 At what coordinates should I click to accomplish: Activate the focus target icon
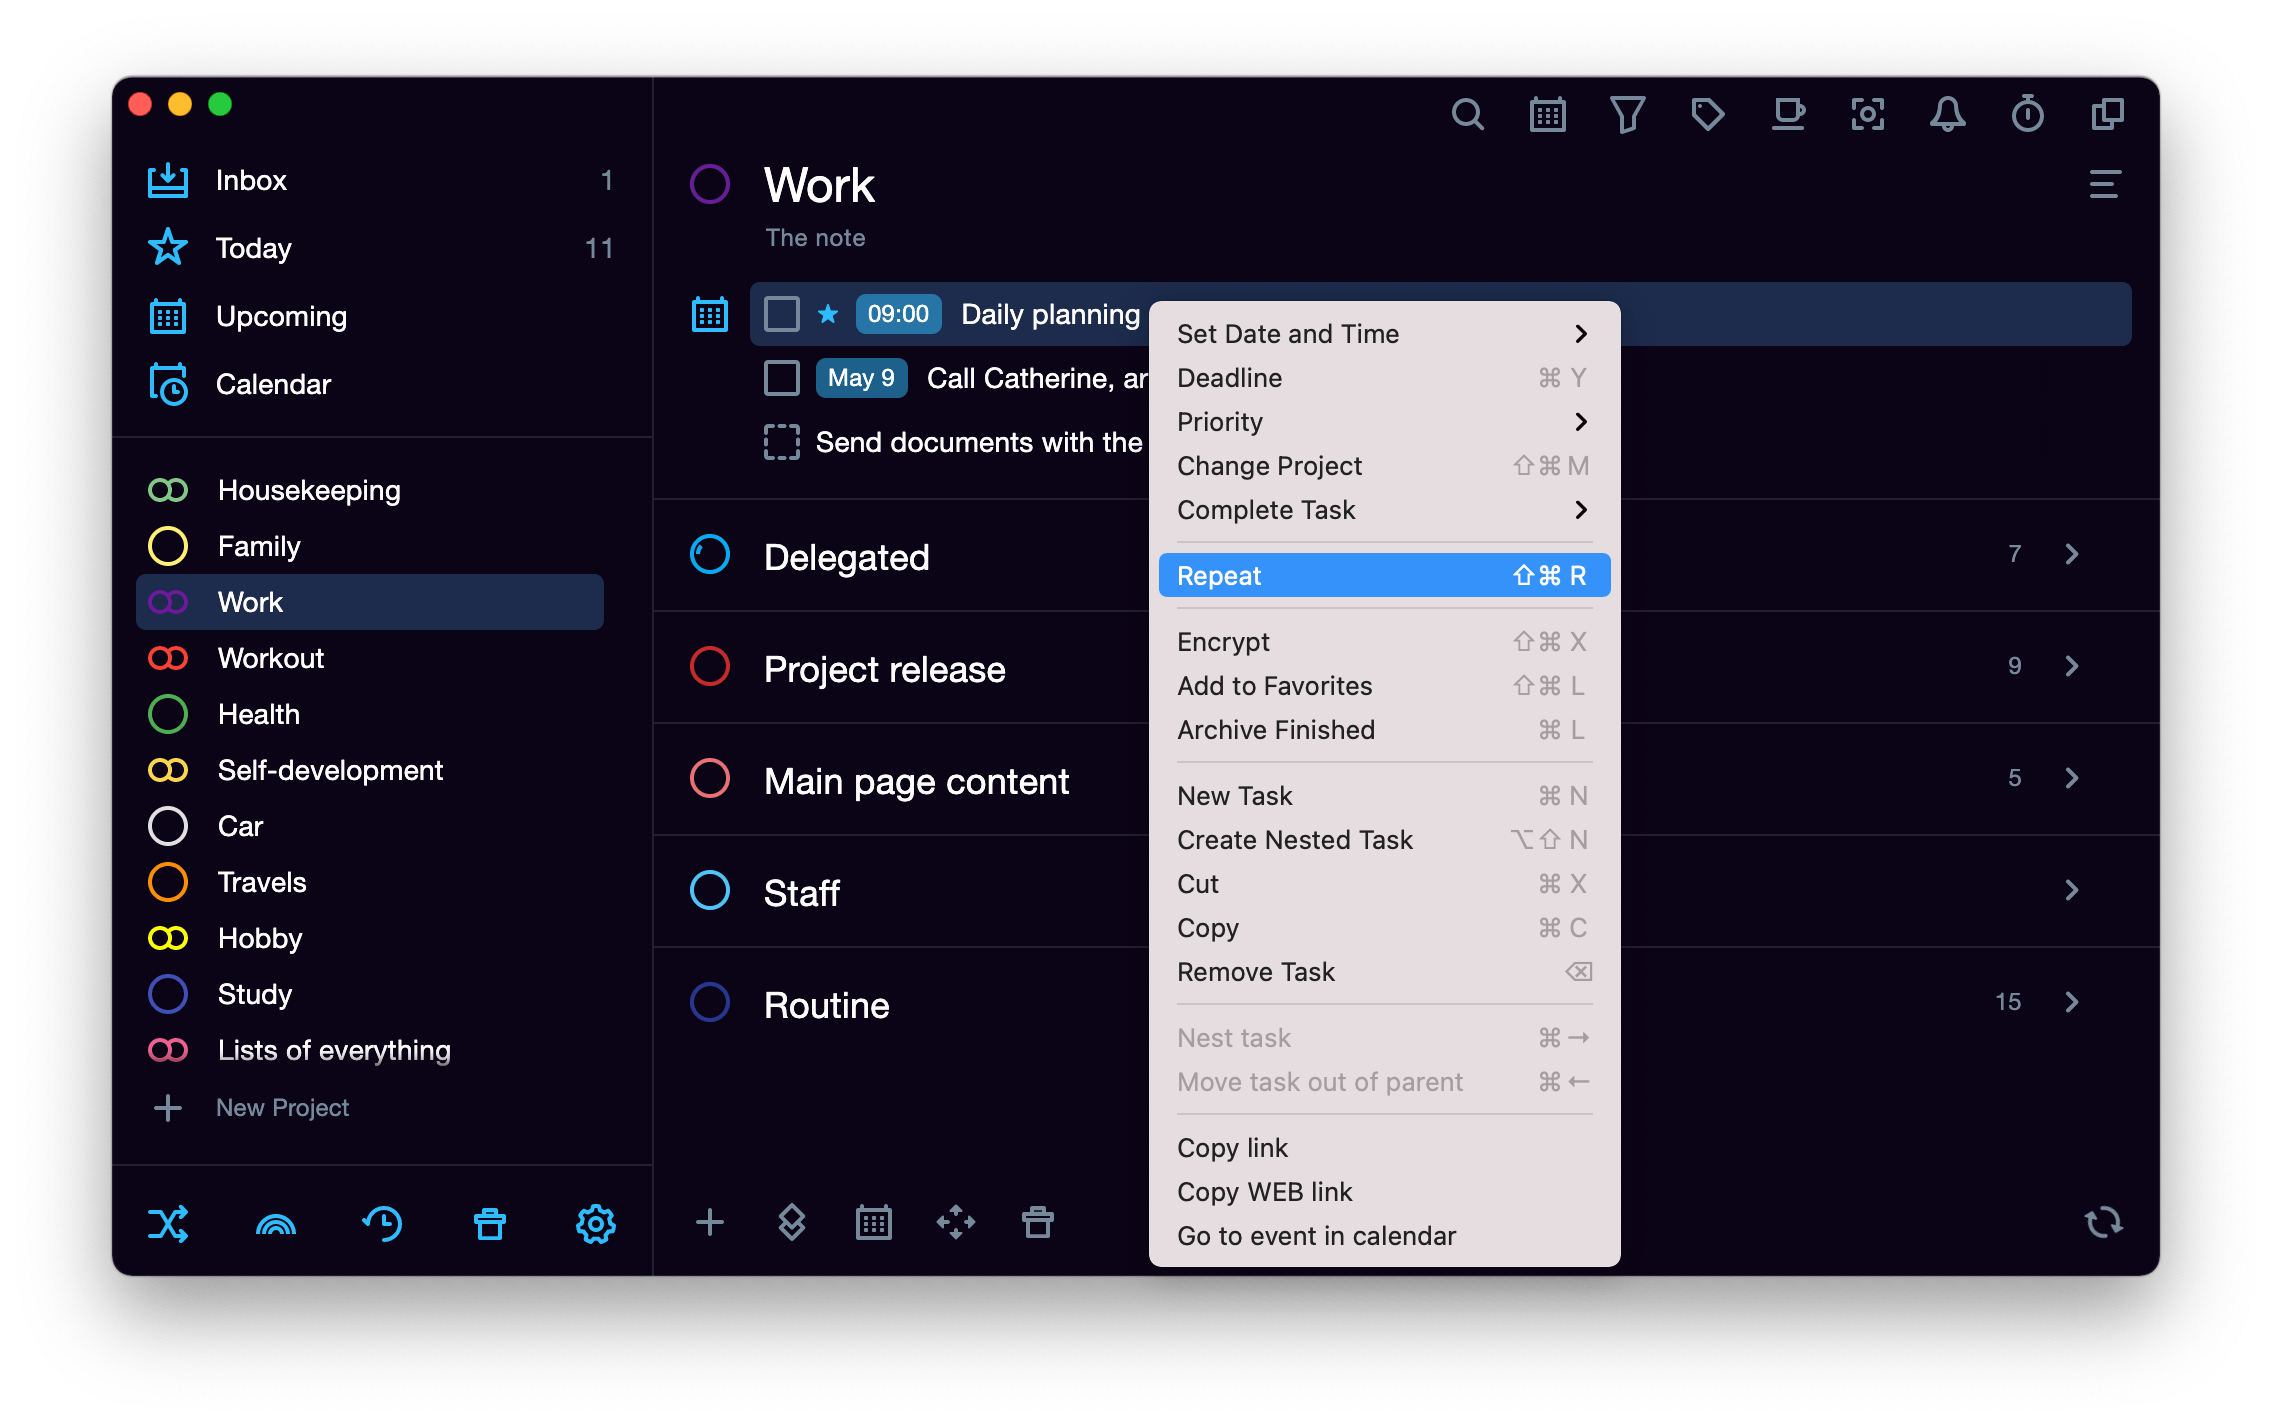[x=1867, y=115]
